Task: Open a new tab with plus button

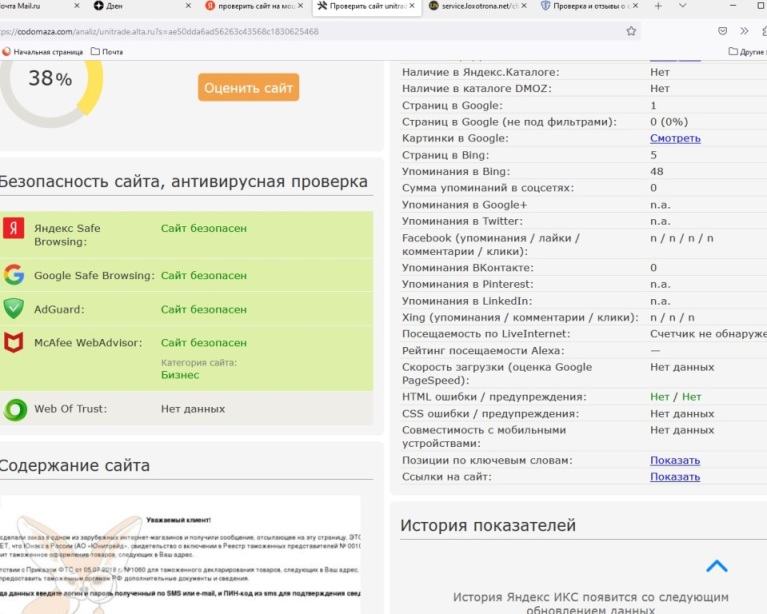Action: point(658,6)
